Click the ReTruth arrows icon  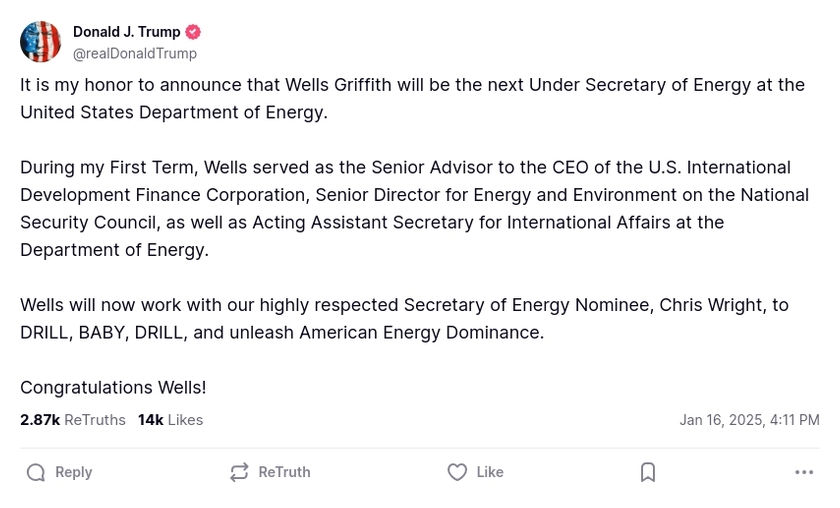[239, 472]
